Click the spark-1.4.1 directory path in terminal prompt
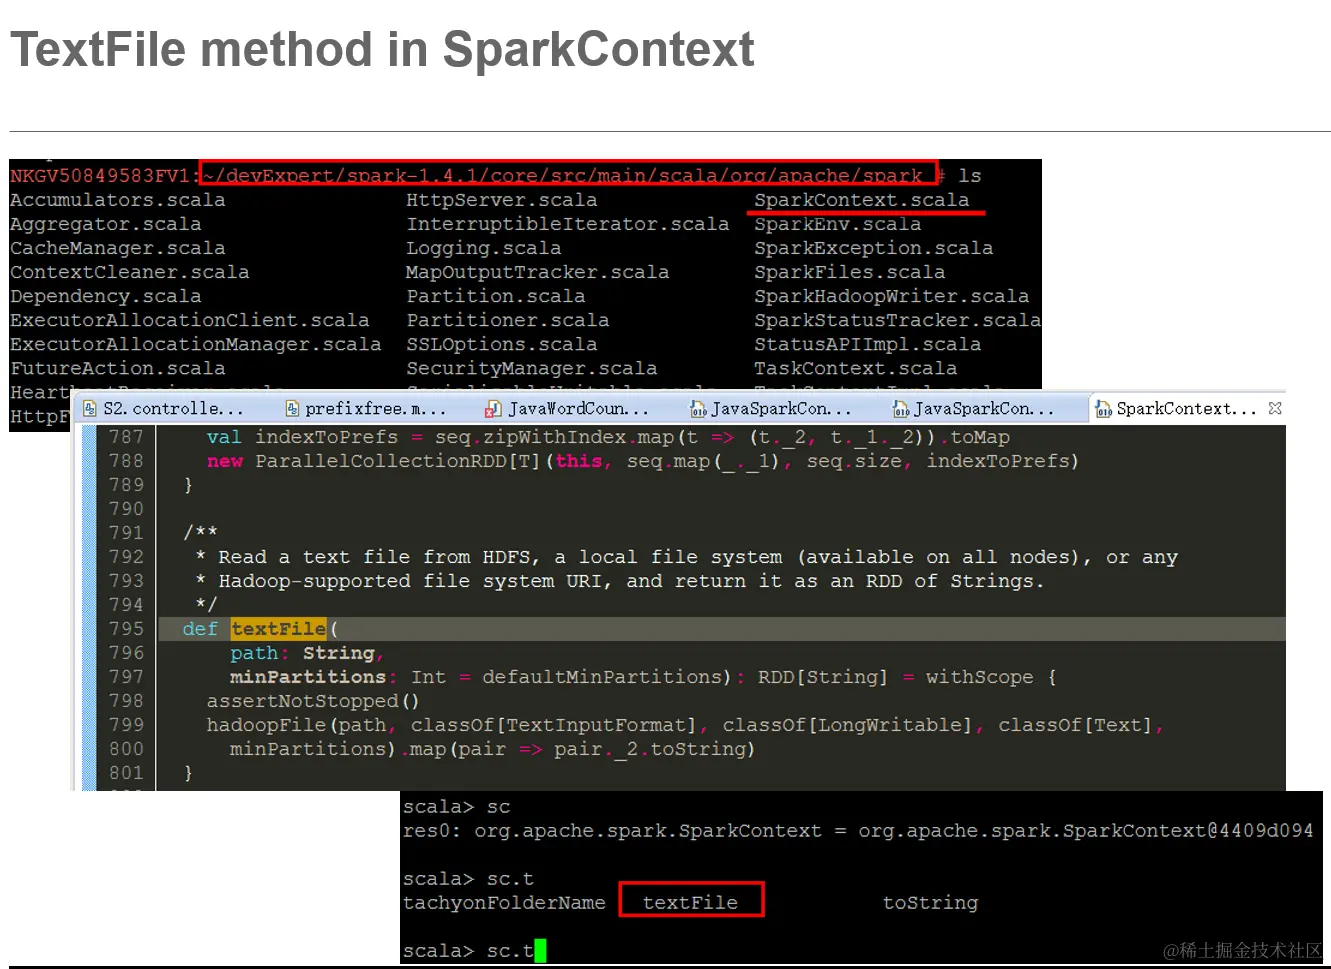 click(562, 176)
